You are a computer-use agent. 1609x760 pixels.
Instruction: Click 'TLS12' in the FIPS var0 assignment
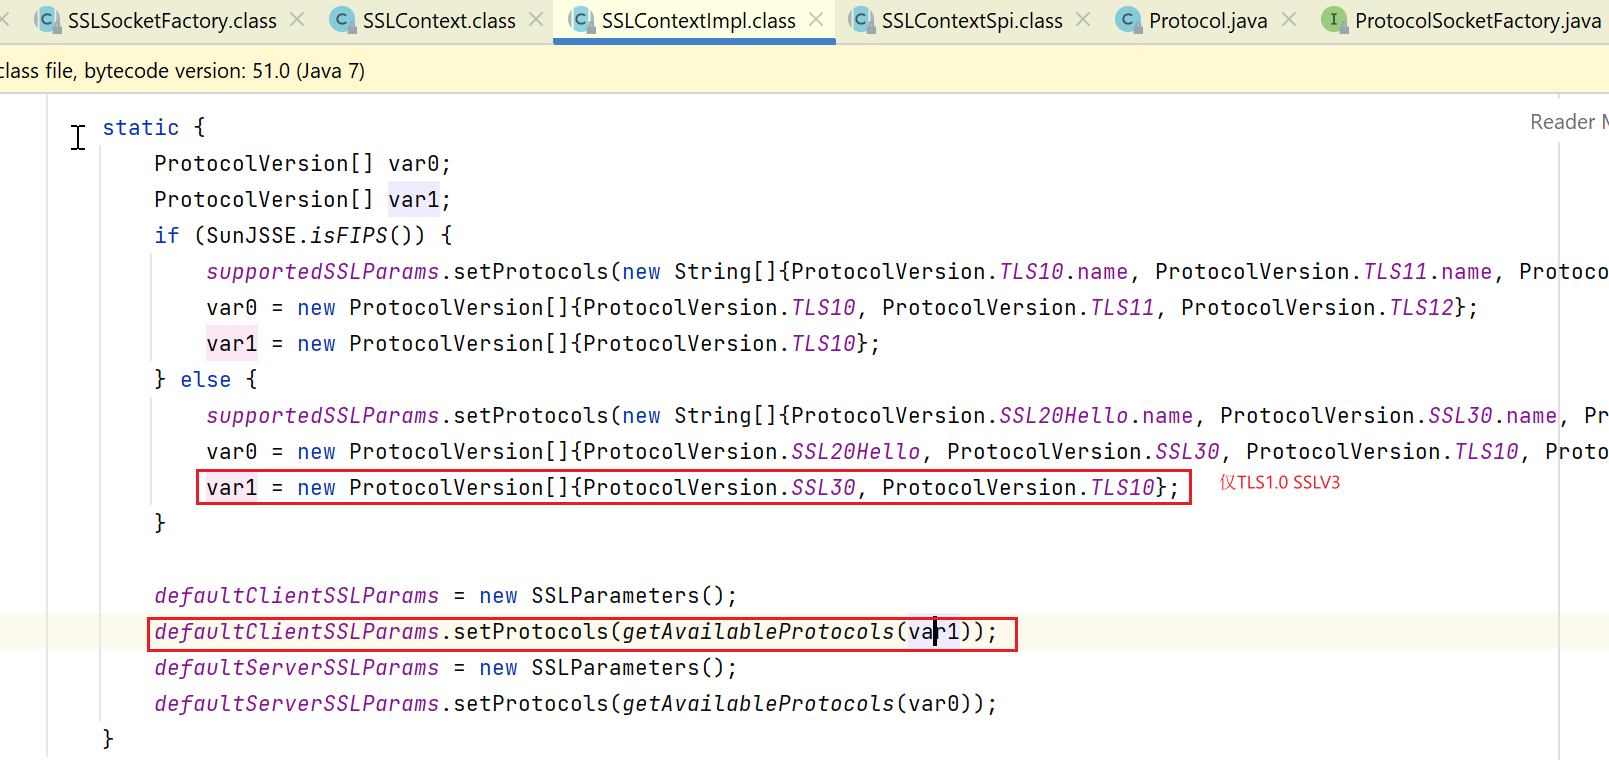pyautogui.click(x=1421, y=308)
